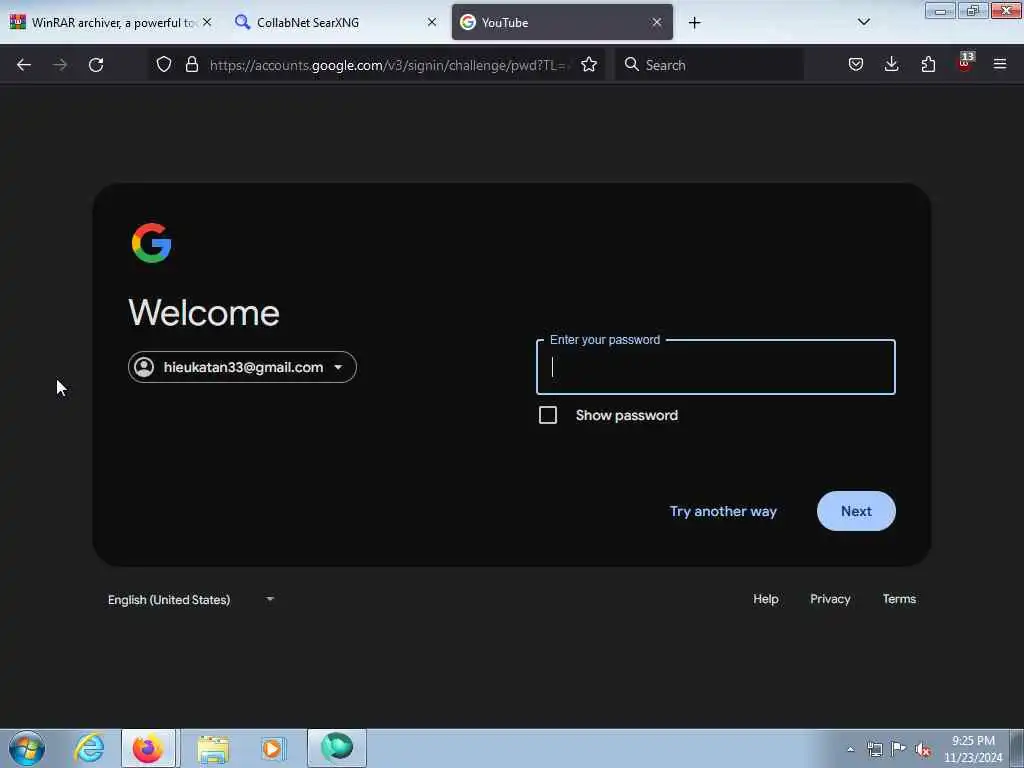Screen dimensions: 1024x768
Task: Launch Internet Explorer from taskbar
Action: point(89,748)
